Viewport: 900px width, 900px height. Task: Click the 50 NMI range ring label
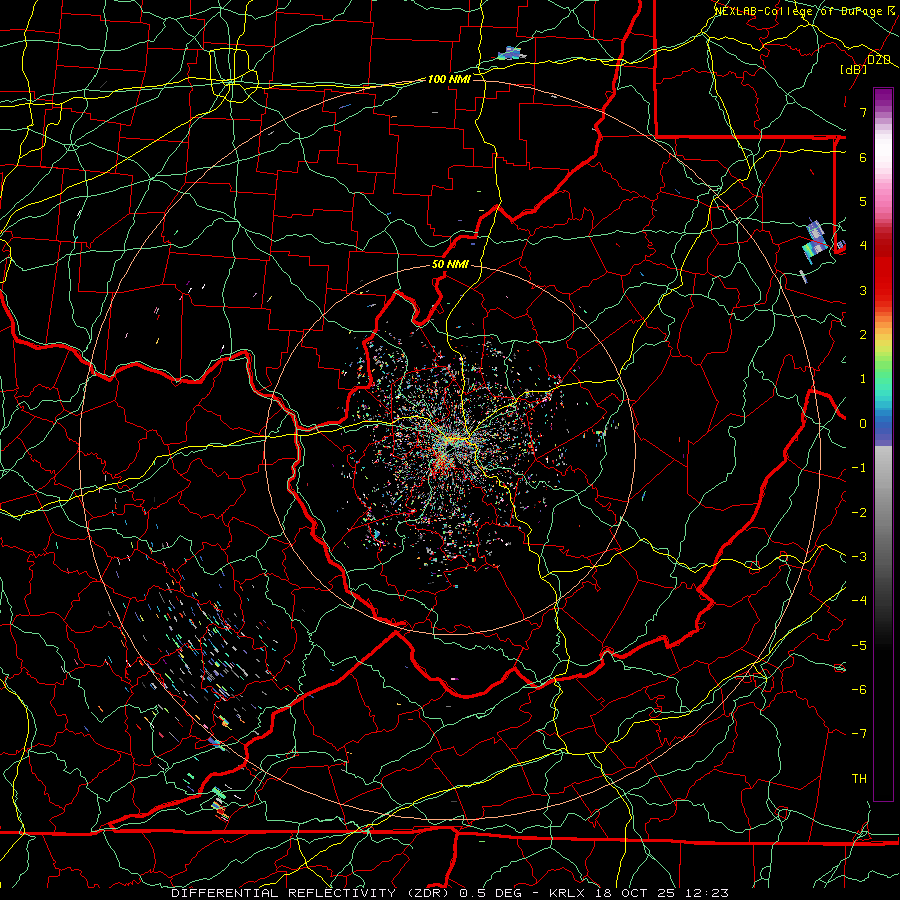click(450, 265)
